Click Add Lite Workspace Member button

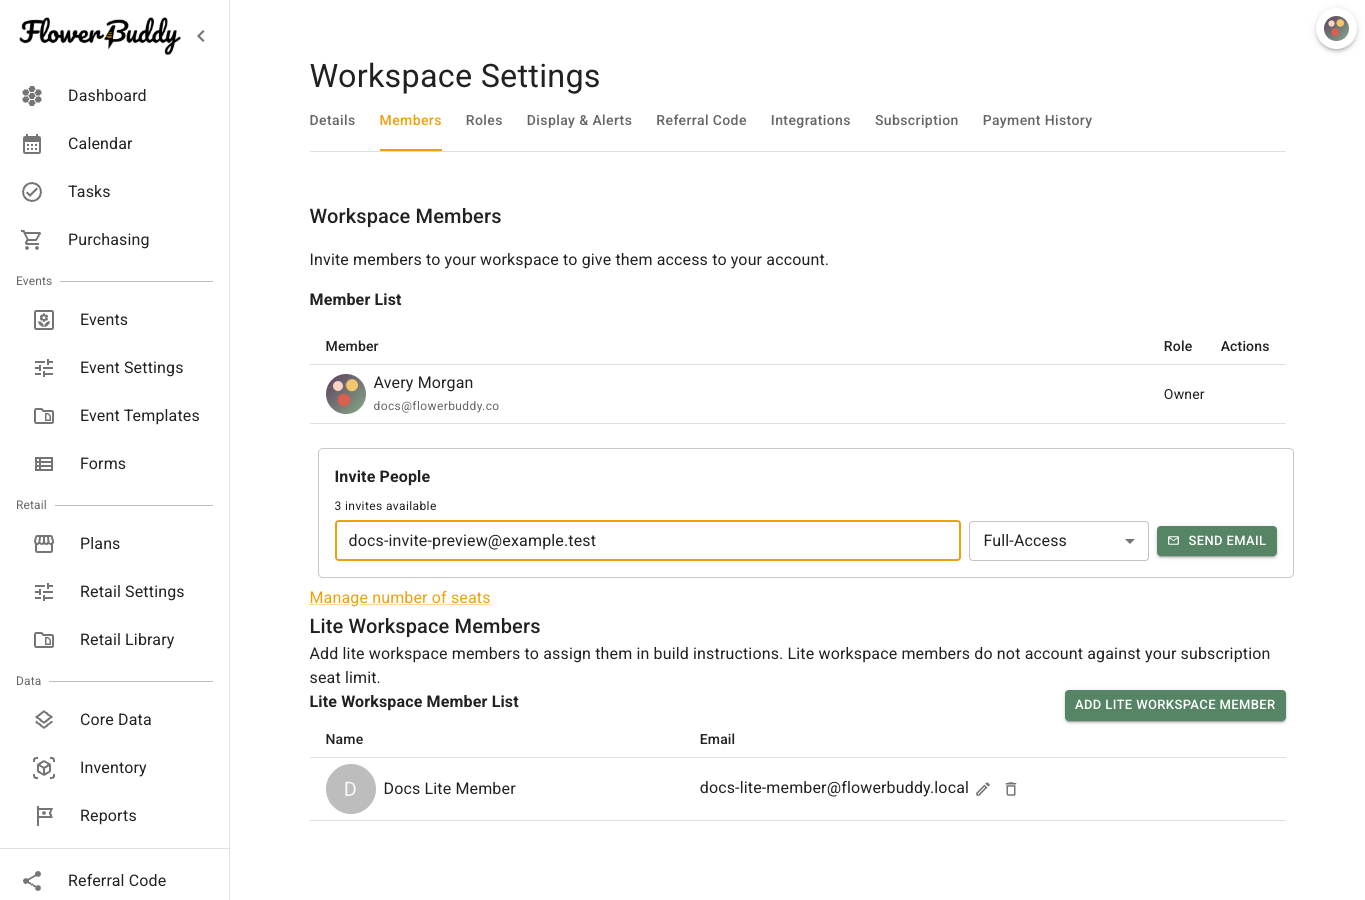[1175, 705]
